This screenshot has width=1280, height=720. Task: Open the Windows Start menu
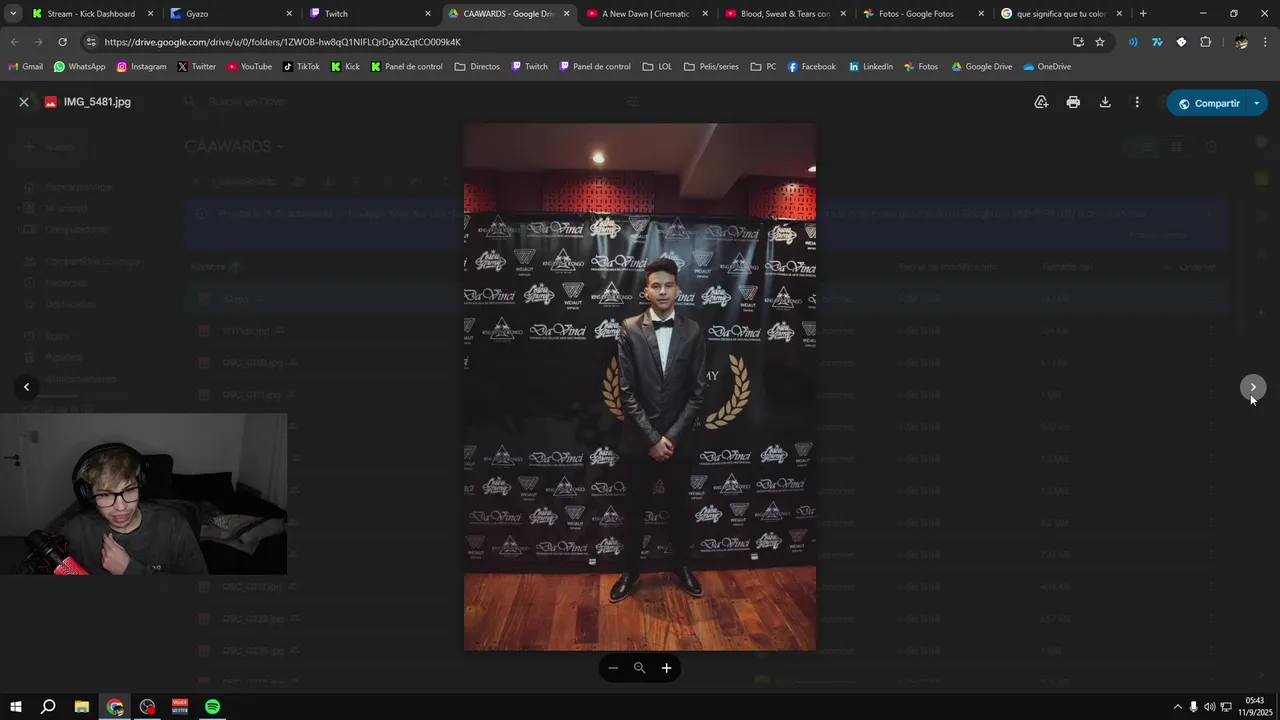[x=16, y=707]
